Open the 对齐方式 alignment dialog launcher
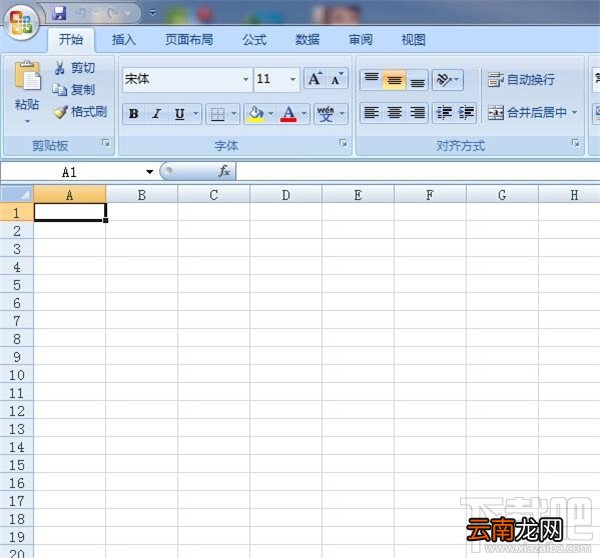This screenshot has height=558, width=600. point(576,143)
